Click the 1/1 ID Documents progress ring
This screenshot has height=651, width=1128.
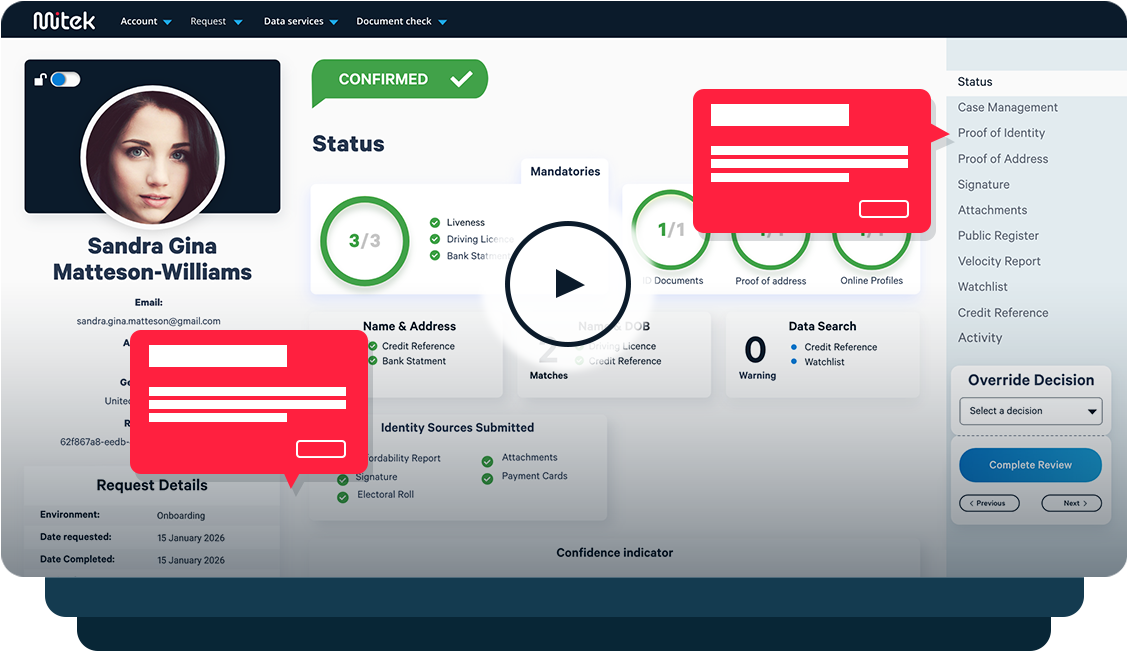[x=671, y=230]
